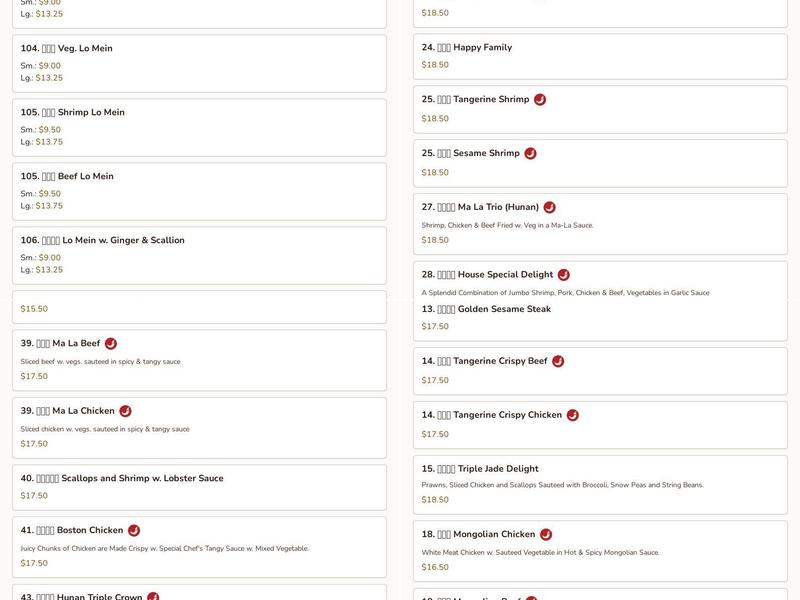Click the spicy icon beside Tangerine Shrimp
The image size is (800, 600).
point(540,100)
